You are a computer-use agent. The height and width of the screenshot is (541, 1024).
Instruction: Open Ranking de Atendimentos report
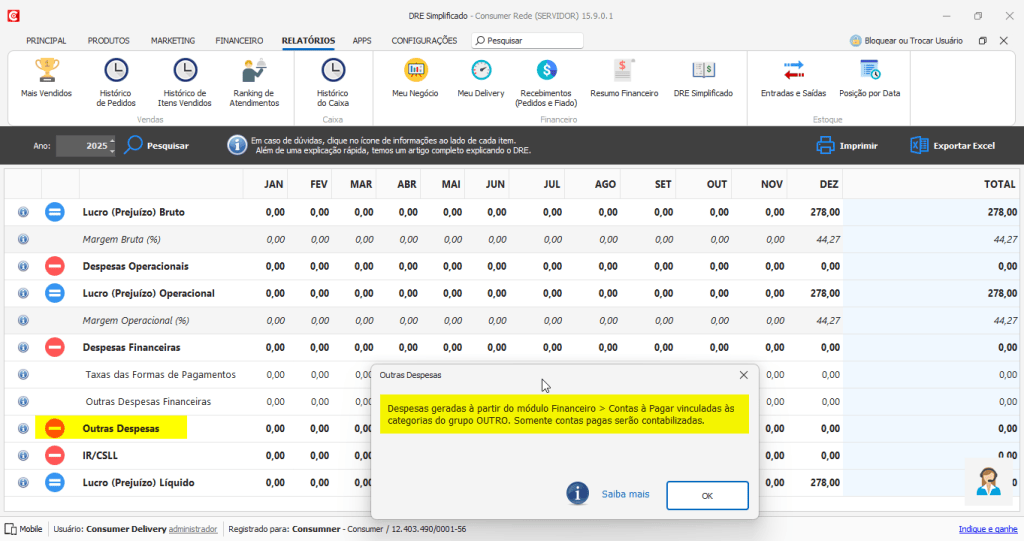coord(254,82)
